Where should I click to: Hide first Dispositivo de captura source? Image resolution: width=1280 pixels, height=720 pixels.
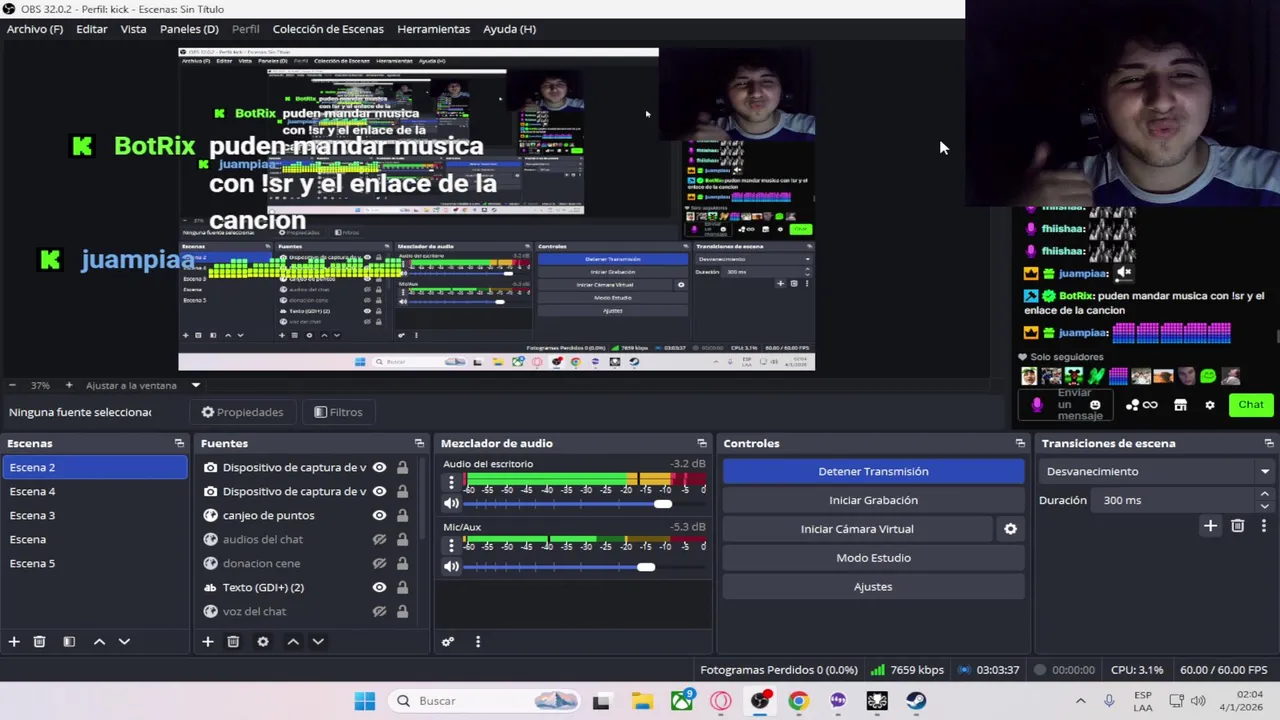(379, 467)
